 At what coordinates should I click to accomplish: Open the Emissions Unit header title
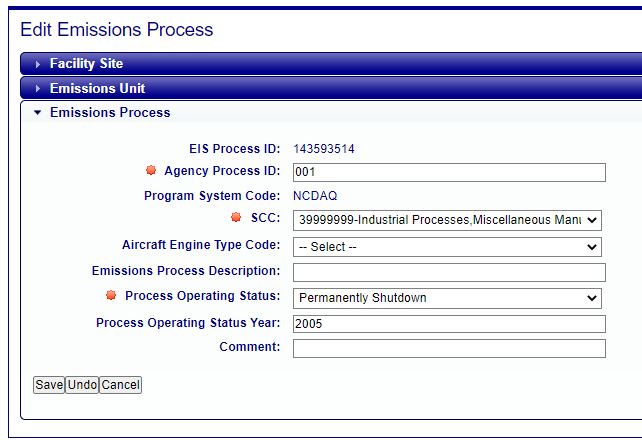97,88
